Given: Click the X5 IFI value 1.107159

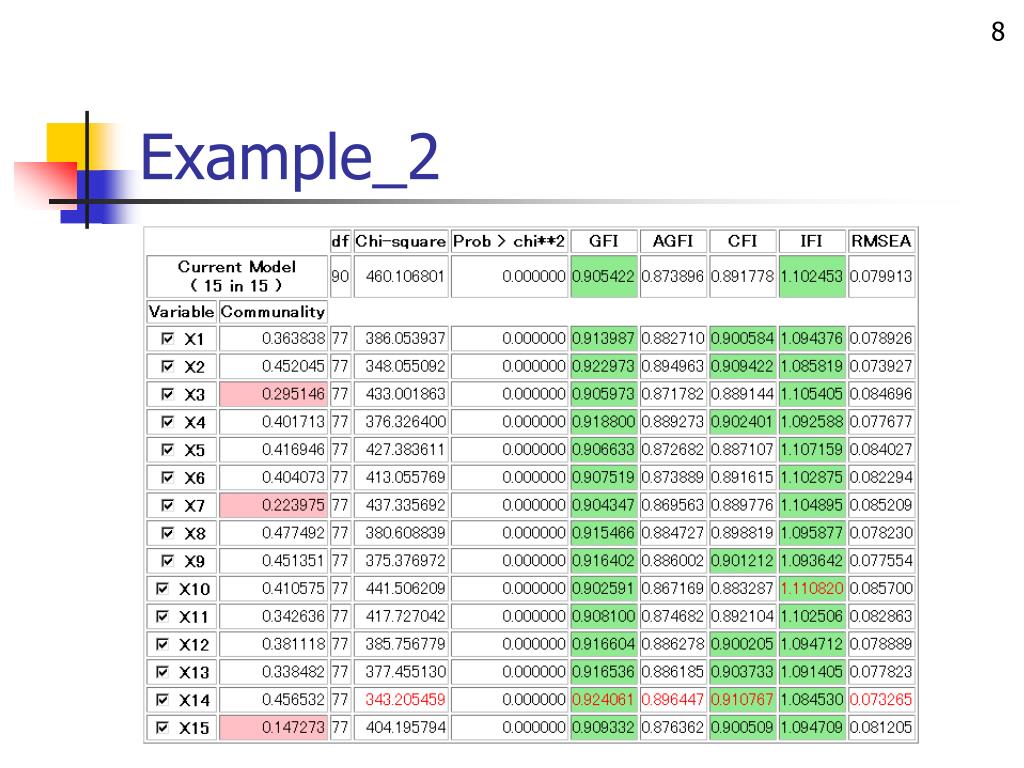Looking at the screenshot, I should (x=812, y=449).
